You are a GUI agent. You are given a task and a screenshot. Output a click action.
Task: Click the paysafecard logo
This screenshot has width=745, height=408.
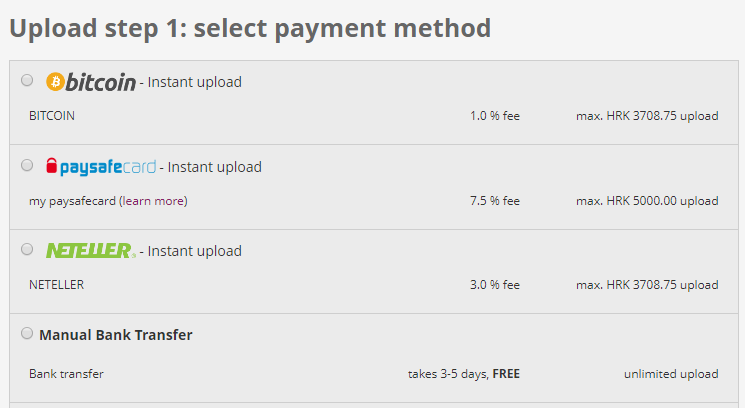(x=101, y=167)
